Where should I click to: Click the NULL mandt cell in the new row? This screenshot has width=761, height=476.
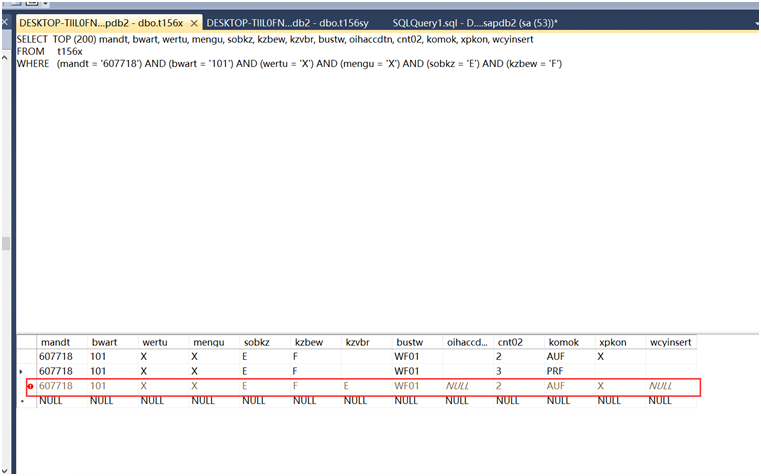click(62, 401)
